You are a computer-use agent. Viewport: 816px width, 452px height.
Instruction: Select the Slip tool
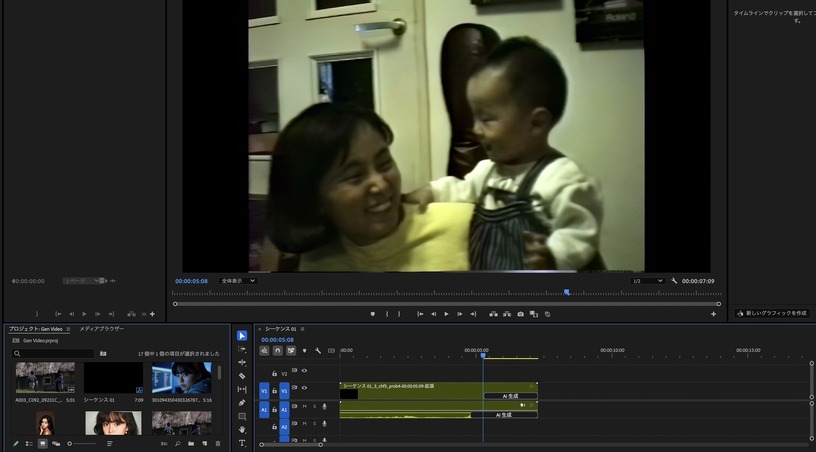click(242, 389)
